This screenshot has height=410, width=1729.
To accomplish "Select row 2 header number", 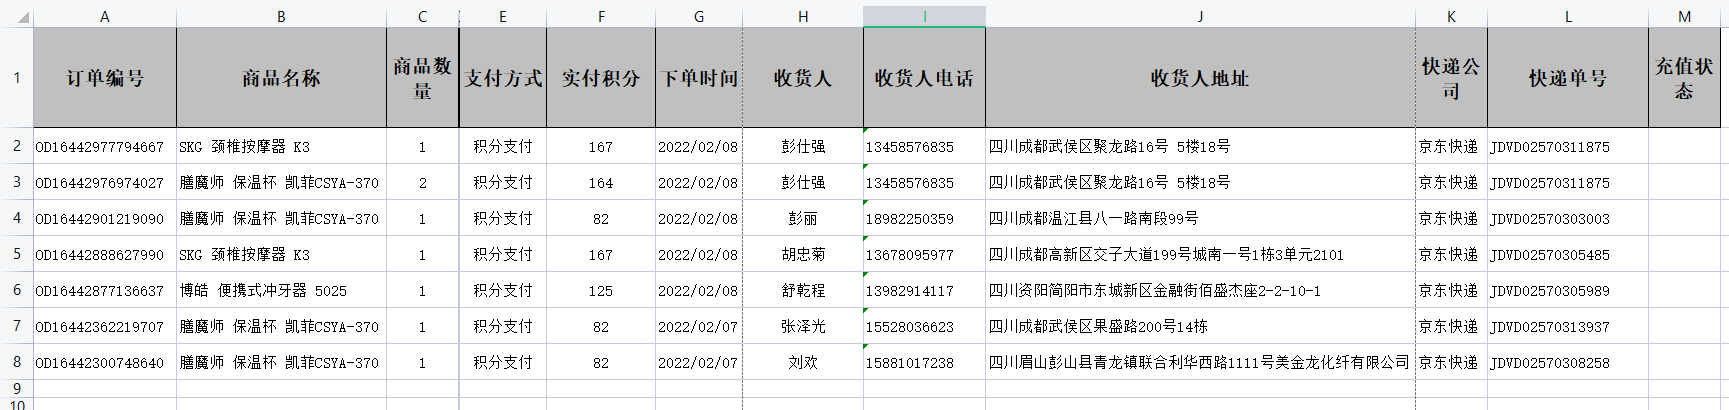I will pyautogui.click(x=16, y=146).
